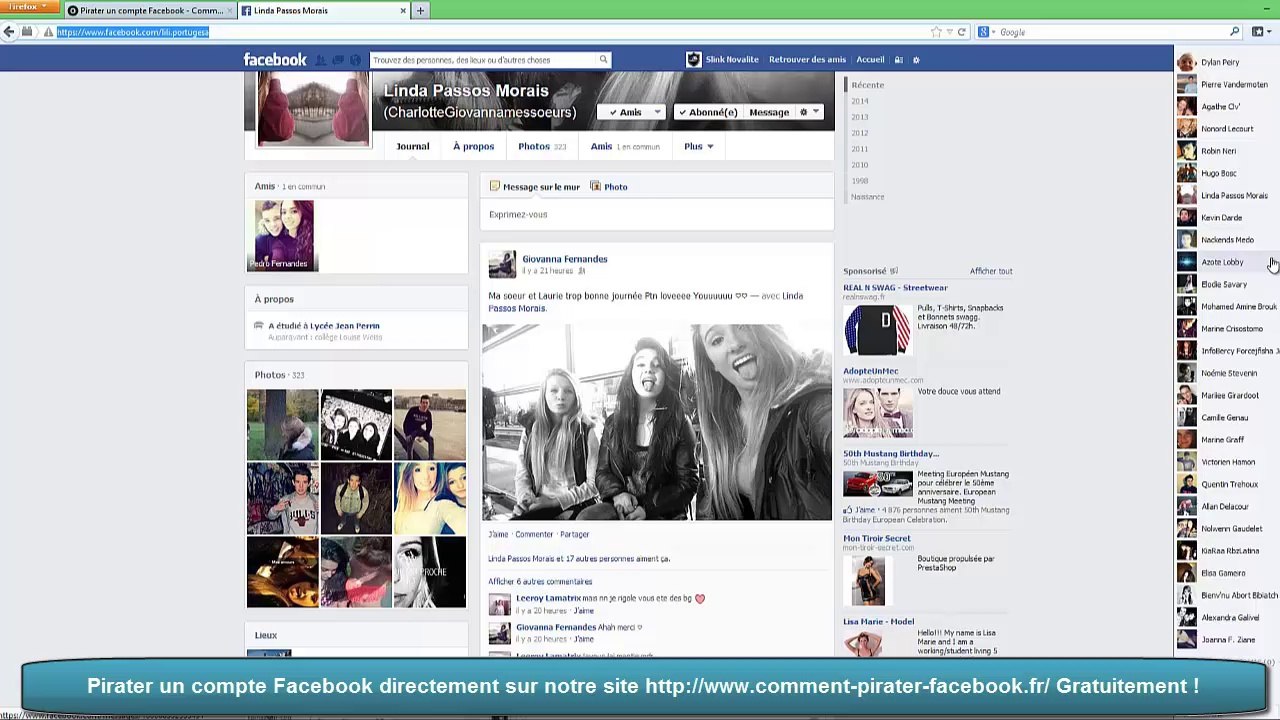Open the common friend thumbnail in Amis box
1280x720 pixels.
[x=284, y=236]
